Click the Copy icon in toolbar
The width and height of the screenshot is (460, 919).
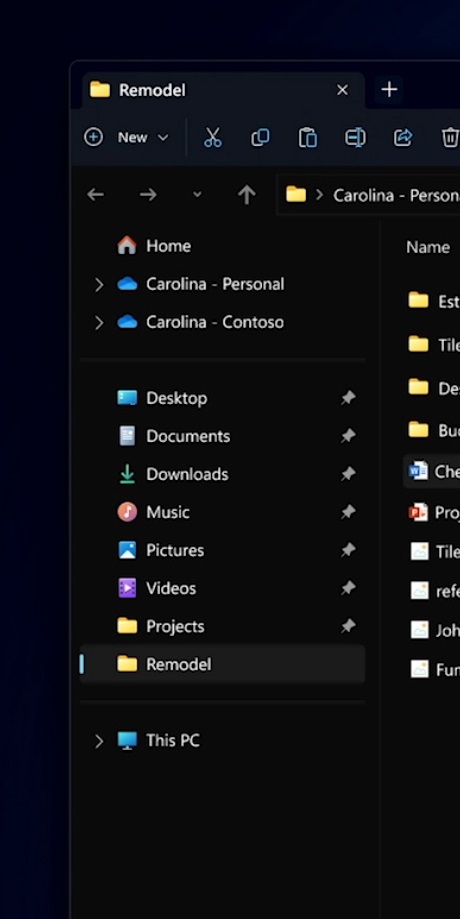pos(260,138)
